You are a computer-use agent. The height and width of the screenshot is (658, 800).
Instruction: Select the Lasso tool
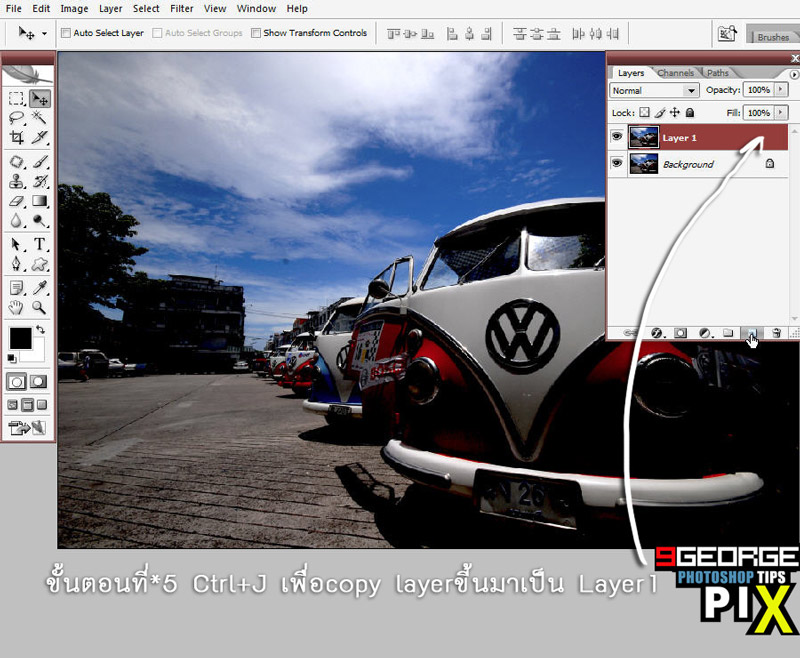click(x=16, y=118)
